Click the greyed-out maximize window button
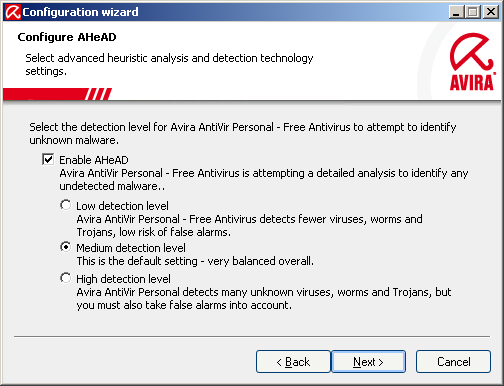This screenshot has height=386, width=504. 473,12
